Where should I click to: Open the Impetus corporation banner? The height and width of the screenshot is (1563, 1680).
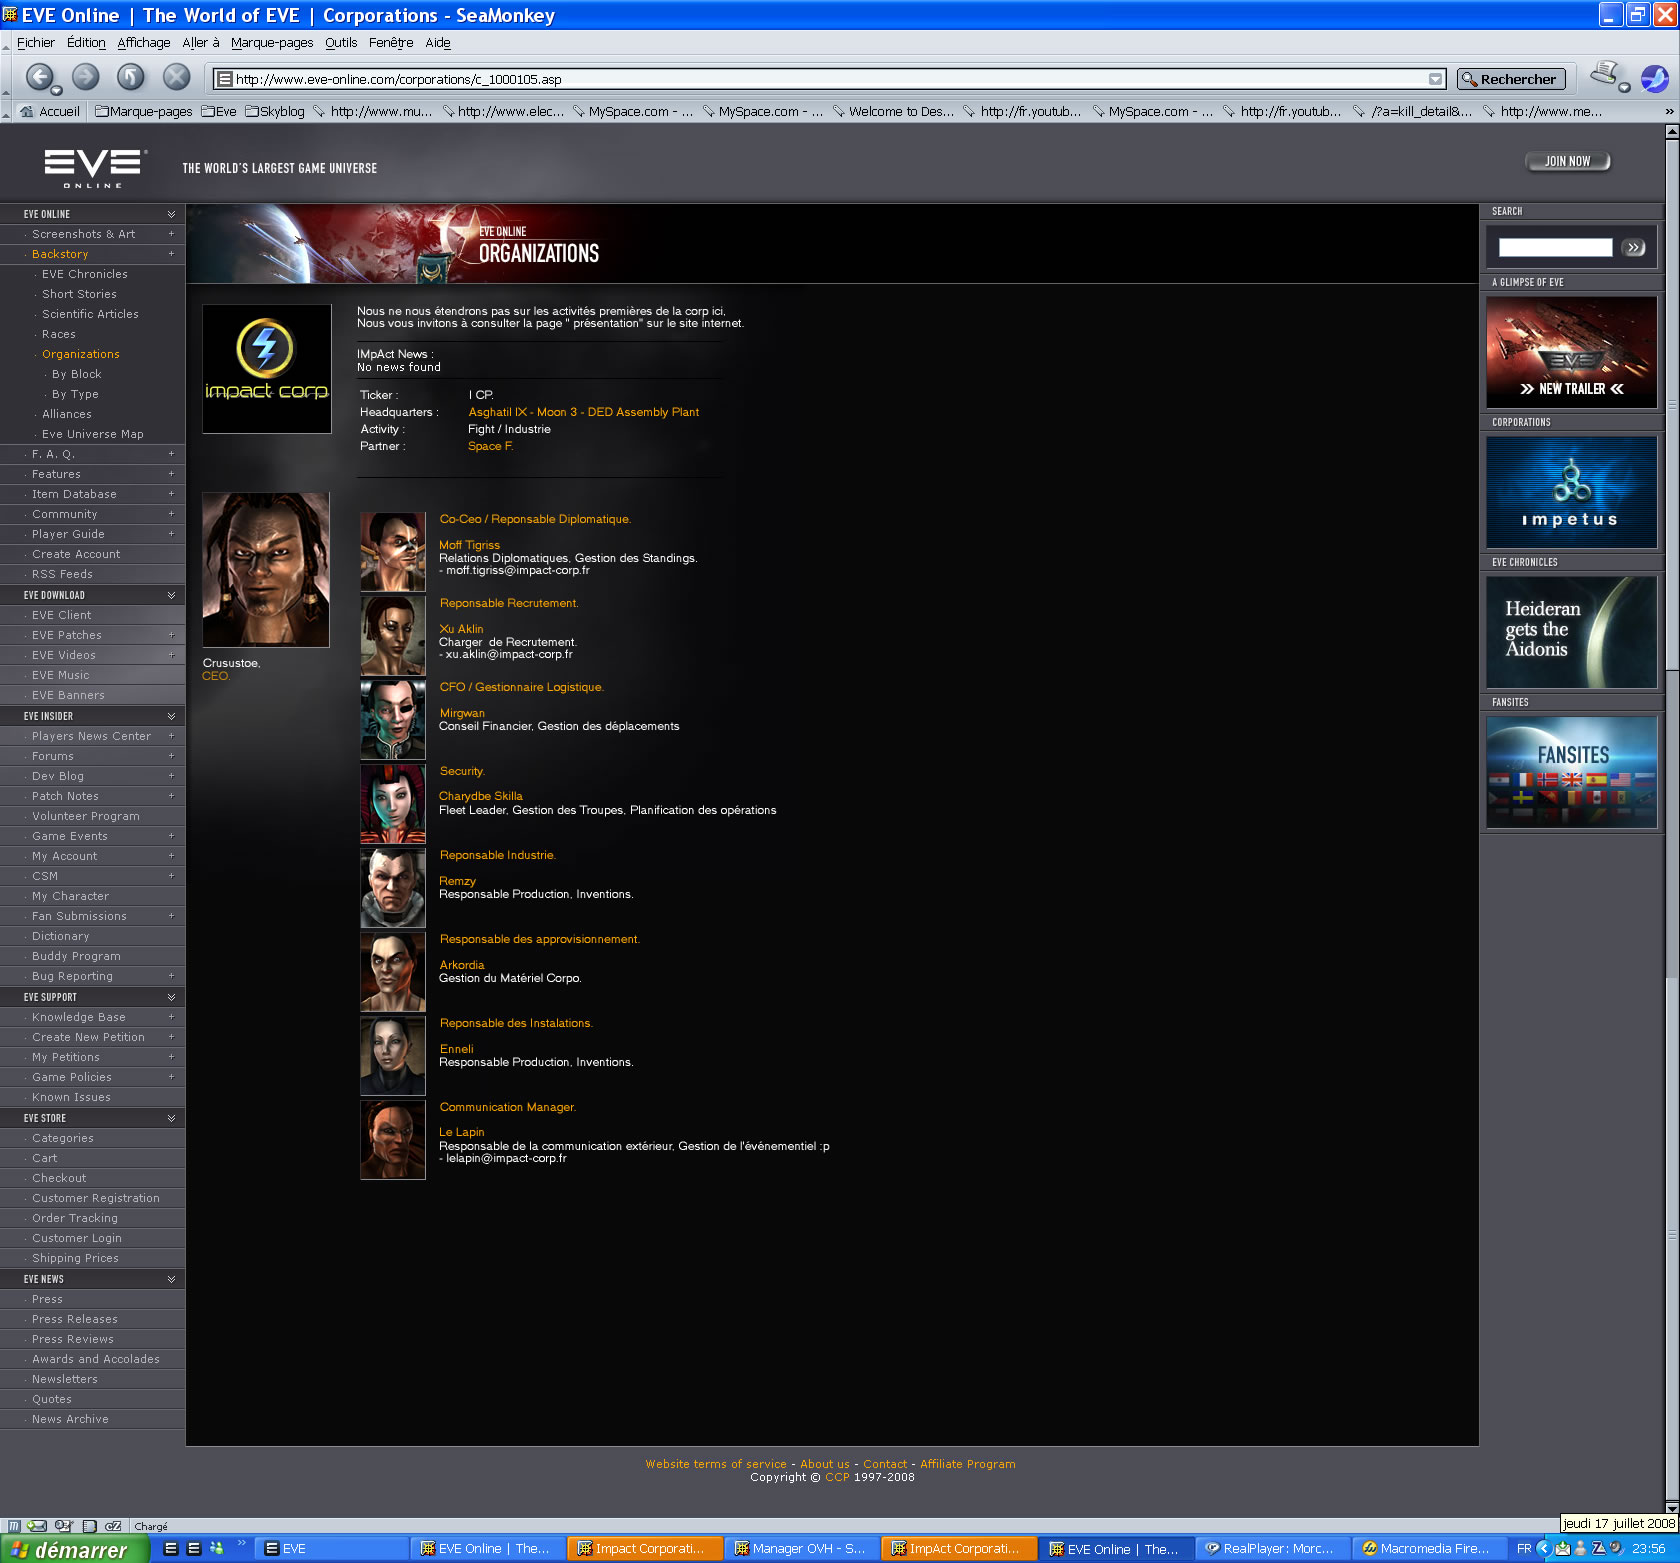(1571, 492)
